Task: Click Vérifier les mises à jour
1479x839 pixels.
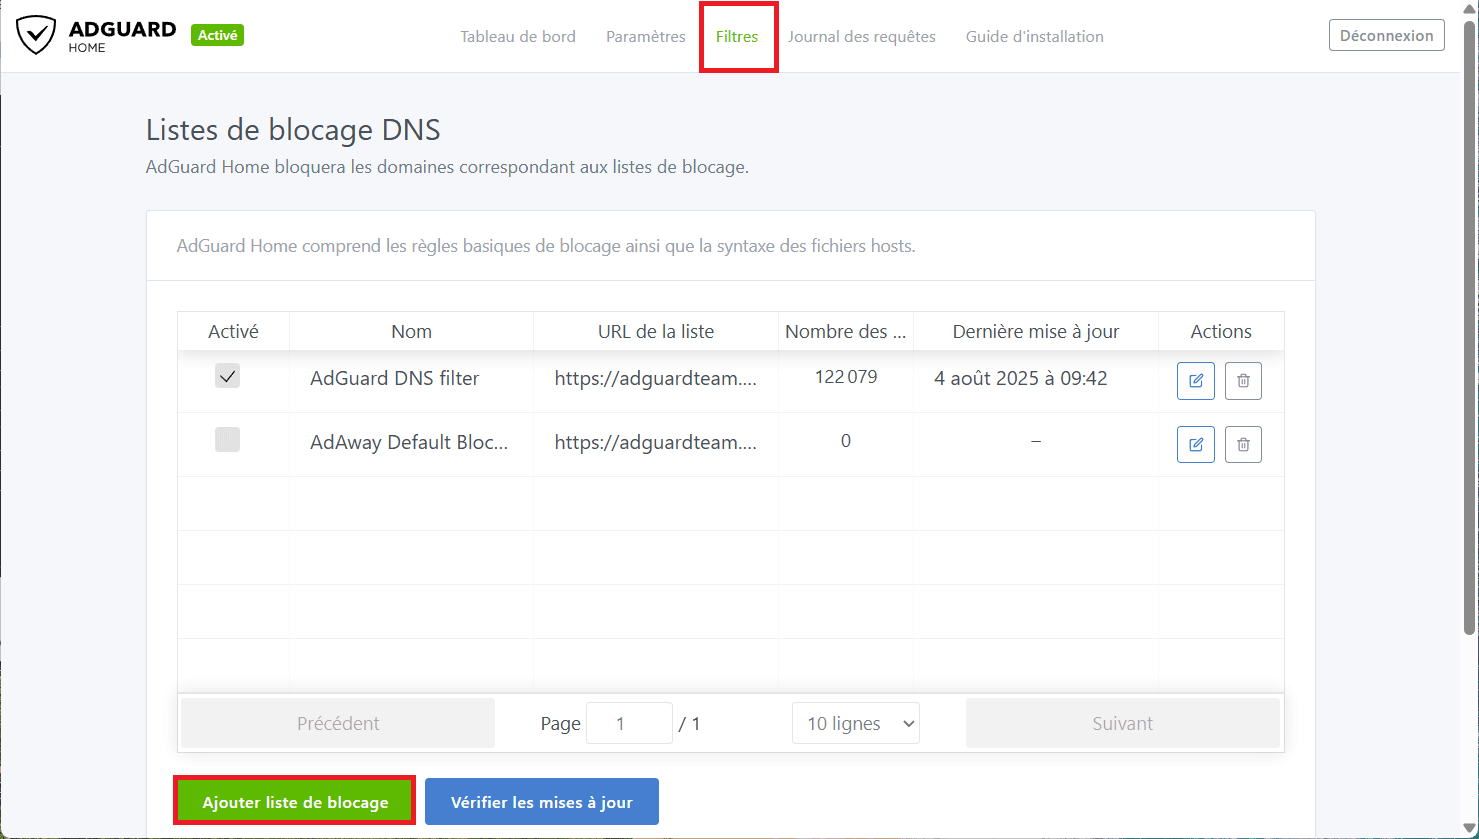Action: tap(542, 801)
